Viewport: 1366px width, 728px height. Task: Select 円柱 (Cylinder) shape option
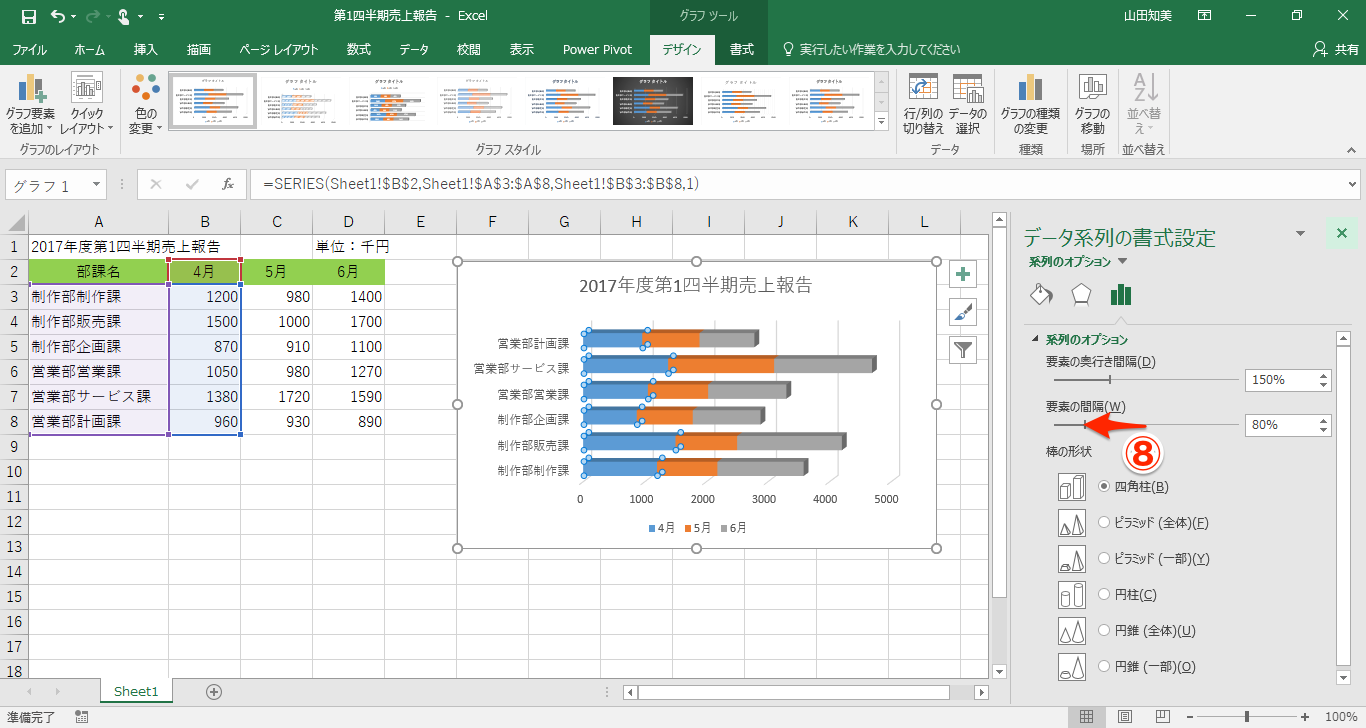point(1105,594)
